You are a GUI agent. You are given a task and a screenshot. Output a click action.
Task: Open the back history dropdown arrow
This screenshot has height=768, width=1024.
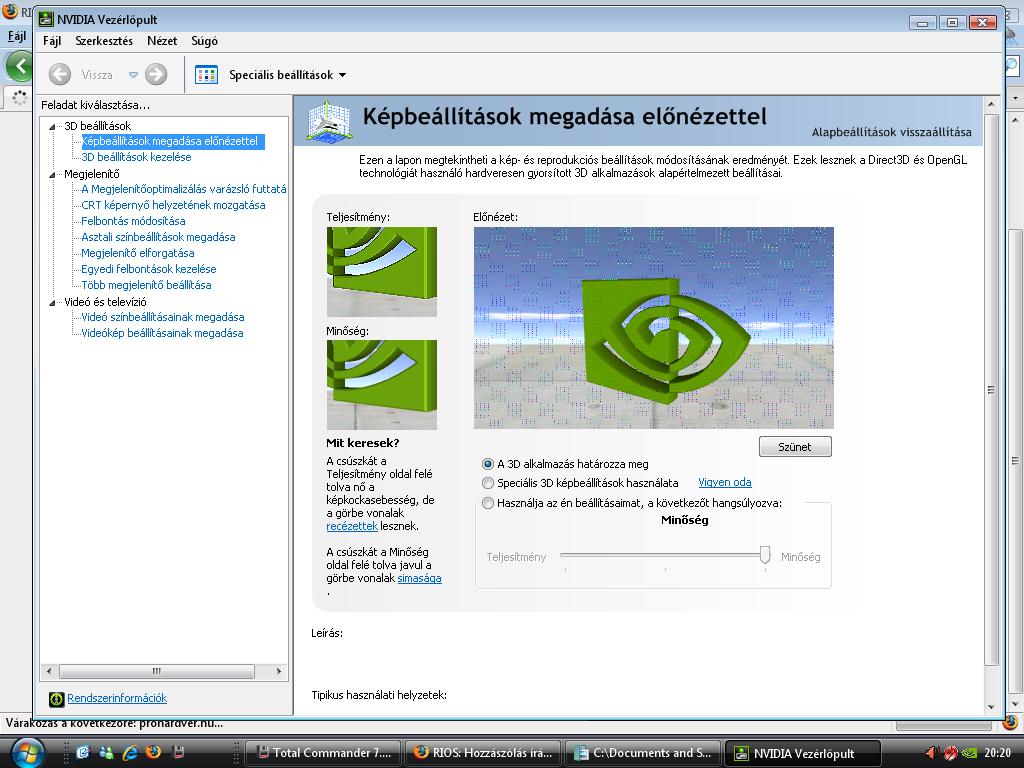click(x=133, y=75)
